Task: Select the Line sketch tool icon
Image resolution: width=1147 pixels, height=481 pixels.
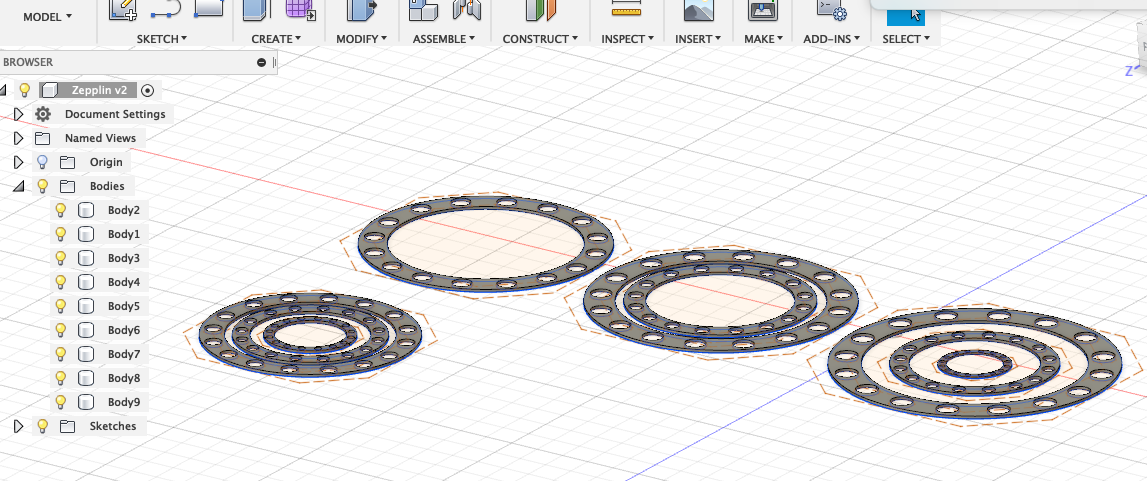Action: coord(165,10)
